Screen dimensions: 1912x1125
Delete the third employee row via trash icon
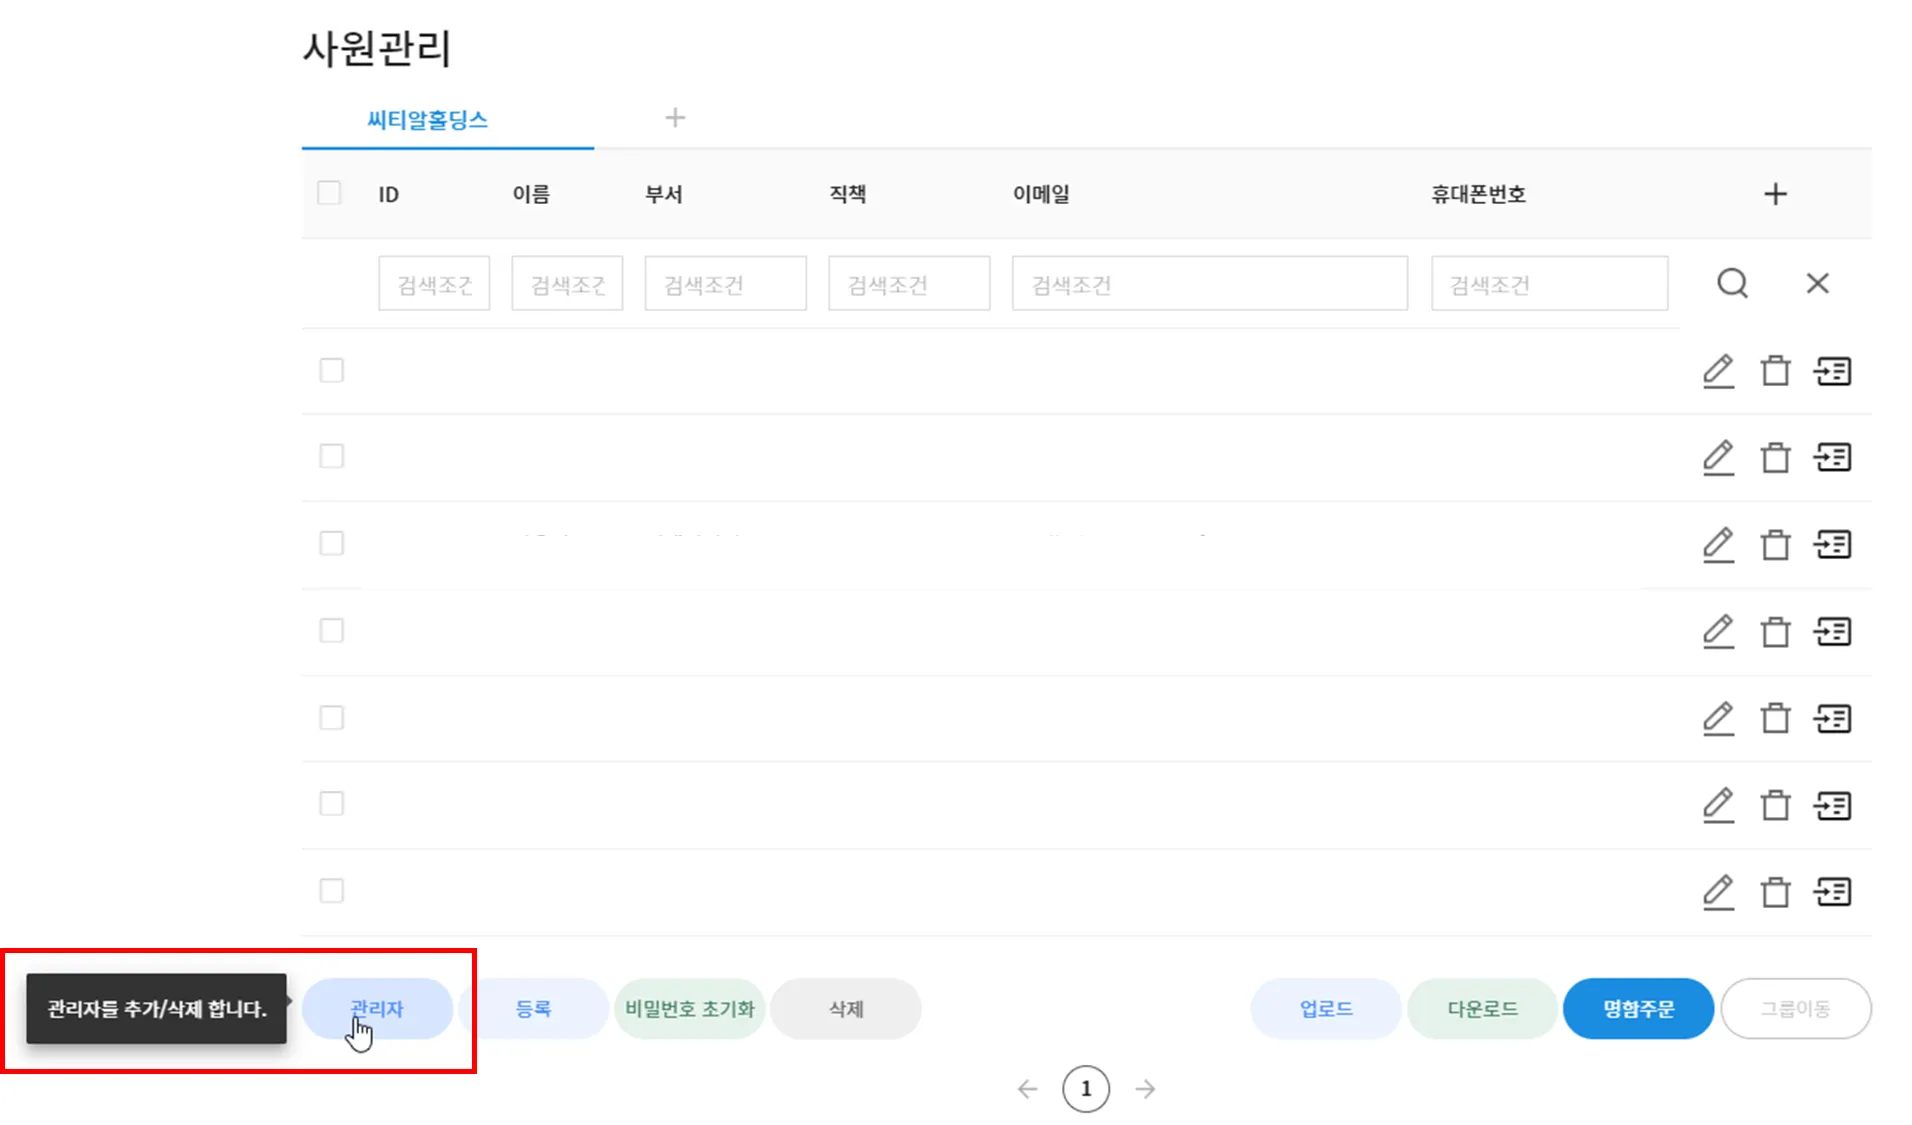click(1775, 544)
